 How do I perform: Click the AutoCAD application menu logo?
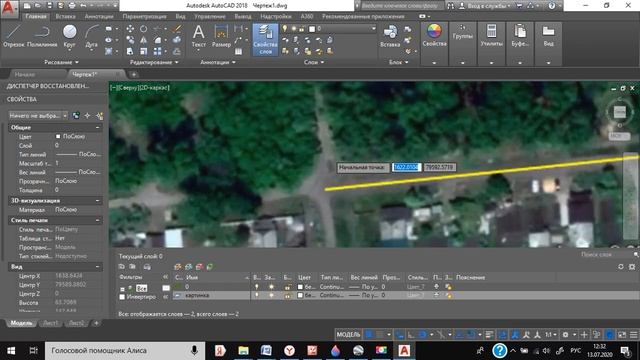[x=9, y=8]
